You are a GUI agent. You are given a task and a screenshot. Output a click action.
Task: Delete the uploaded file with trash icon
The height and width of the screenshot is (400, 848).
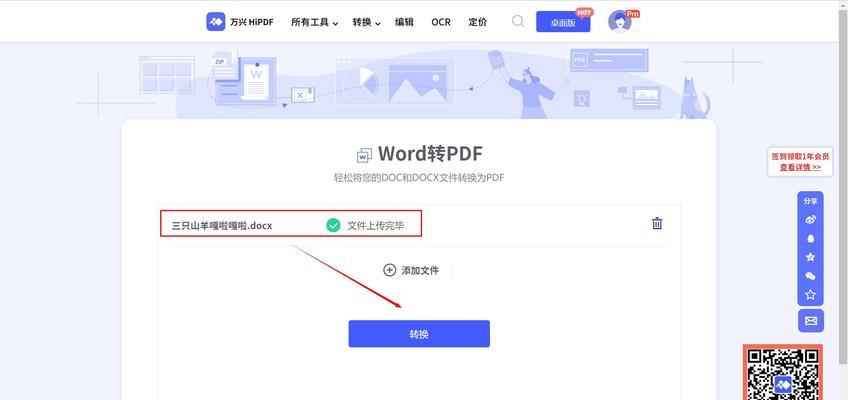point(657,223)
